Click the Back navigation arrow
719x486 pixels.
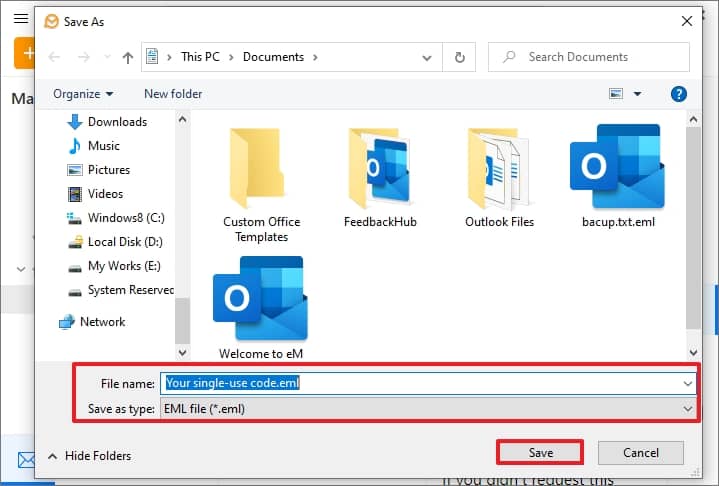click(54, 57)
